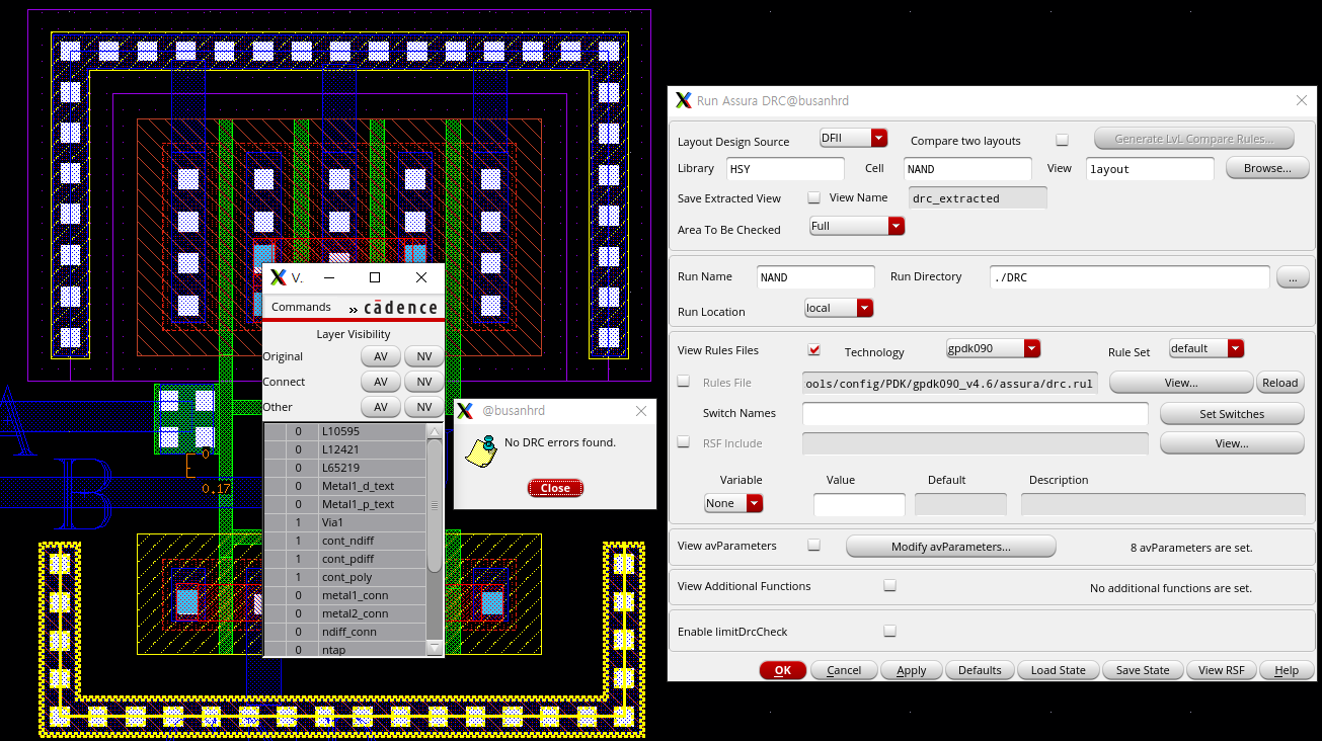Click the Modify avParameters... button

[x=951, y=547]
